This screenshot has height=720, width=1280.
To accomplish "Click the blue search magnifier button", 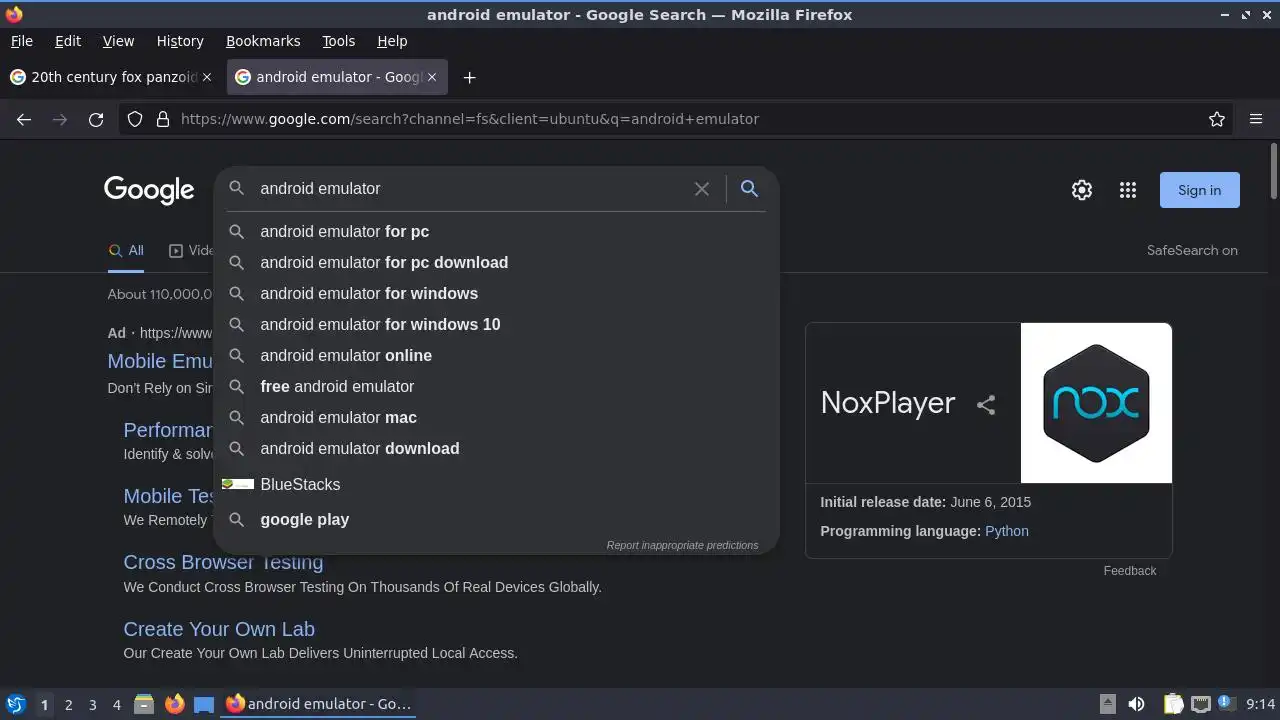I will coord(749,189).
